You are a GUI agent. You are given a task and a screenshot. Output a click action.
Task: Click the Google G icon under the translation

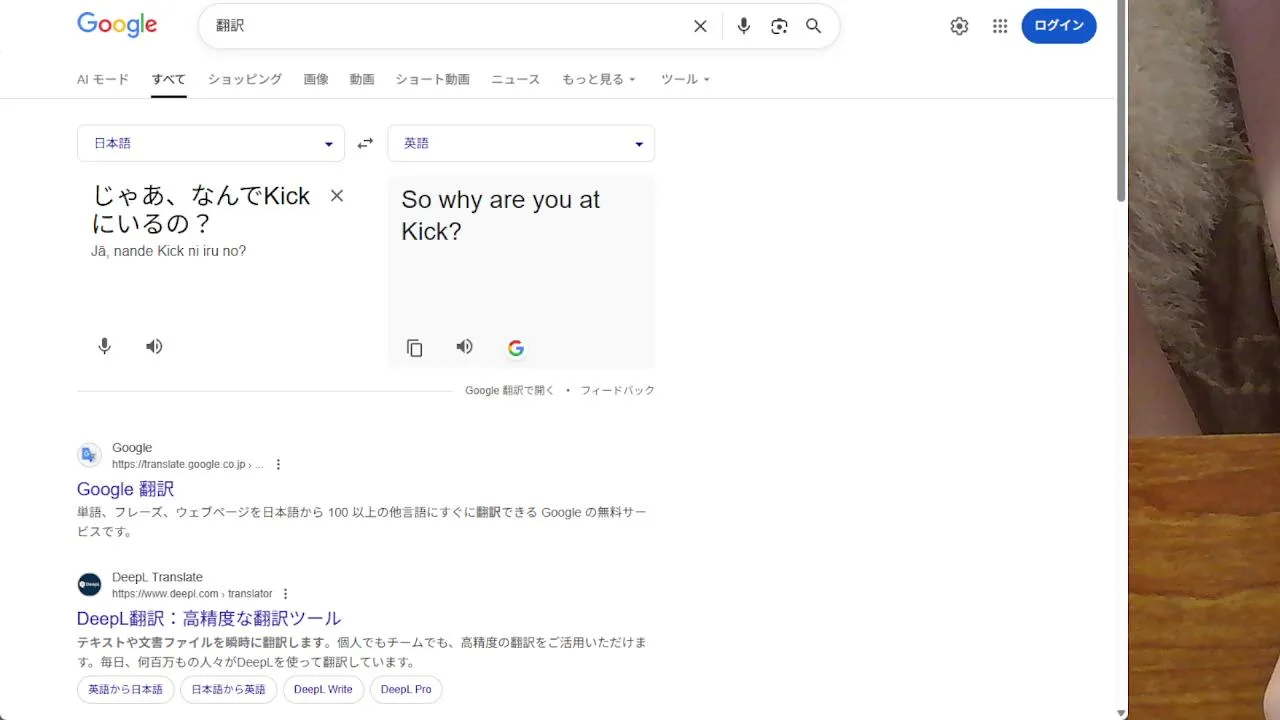[516, 348]
